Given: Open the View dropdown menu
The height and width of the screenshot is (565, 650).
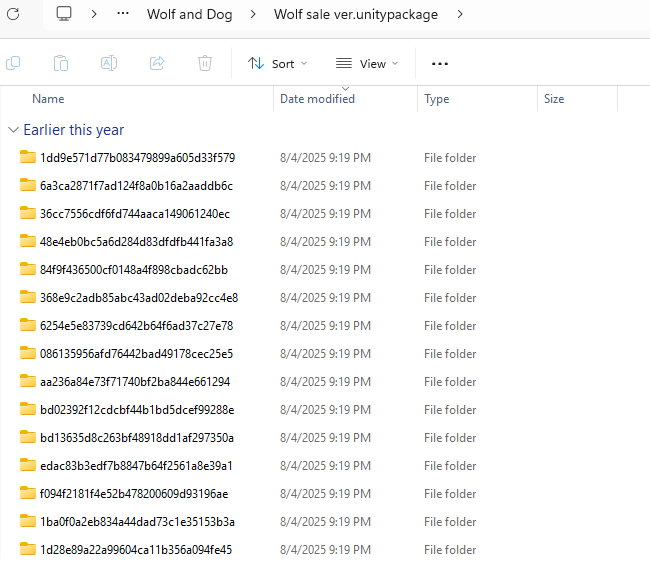Looking at the screenshot, I should pyautogui.click(x=367, y=63).
